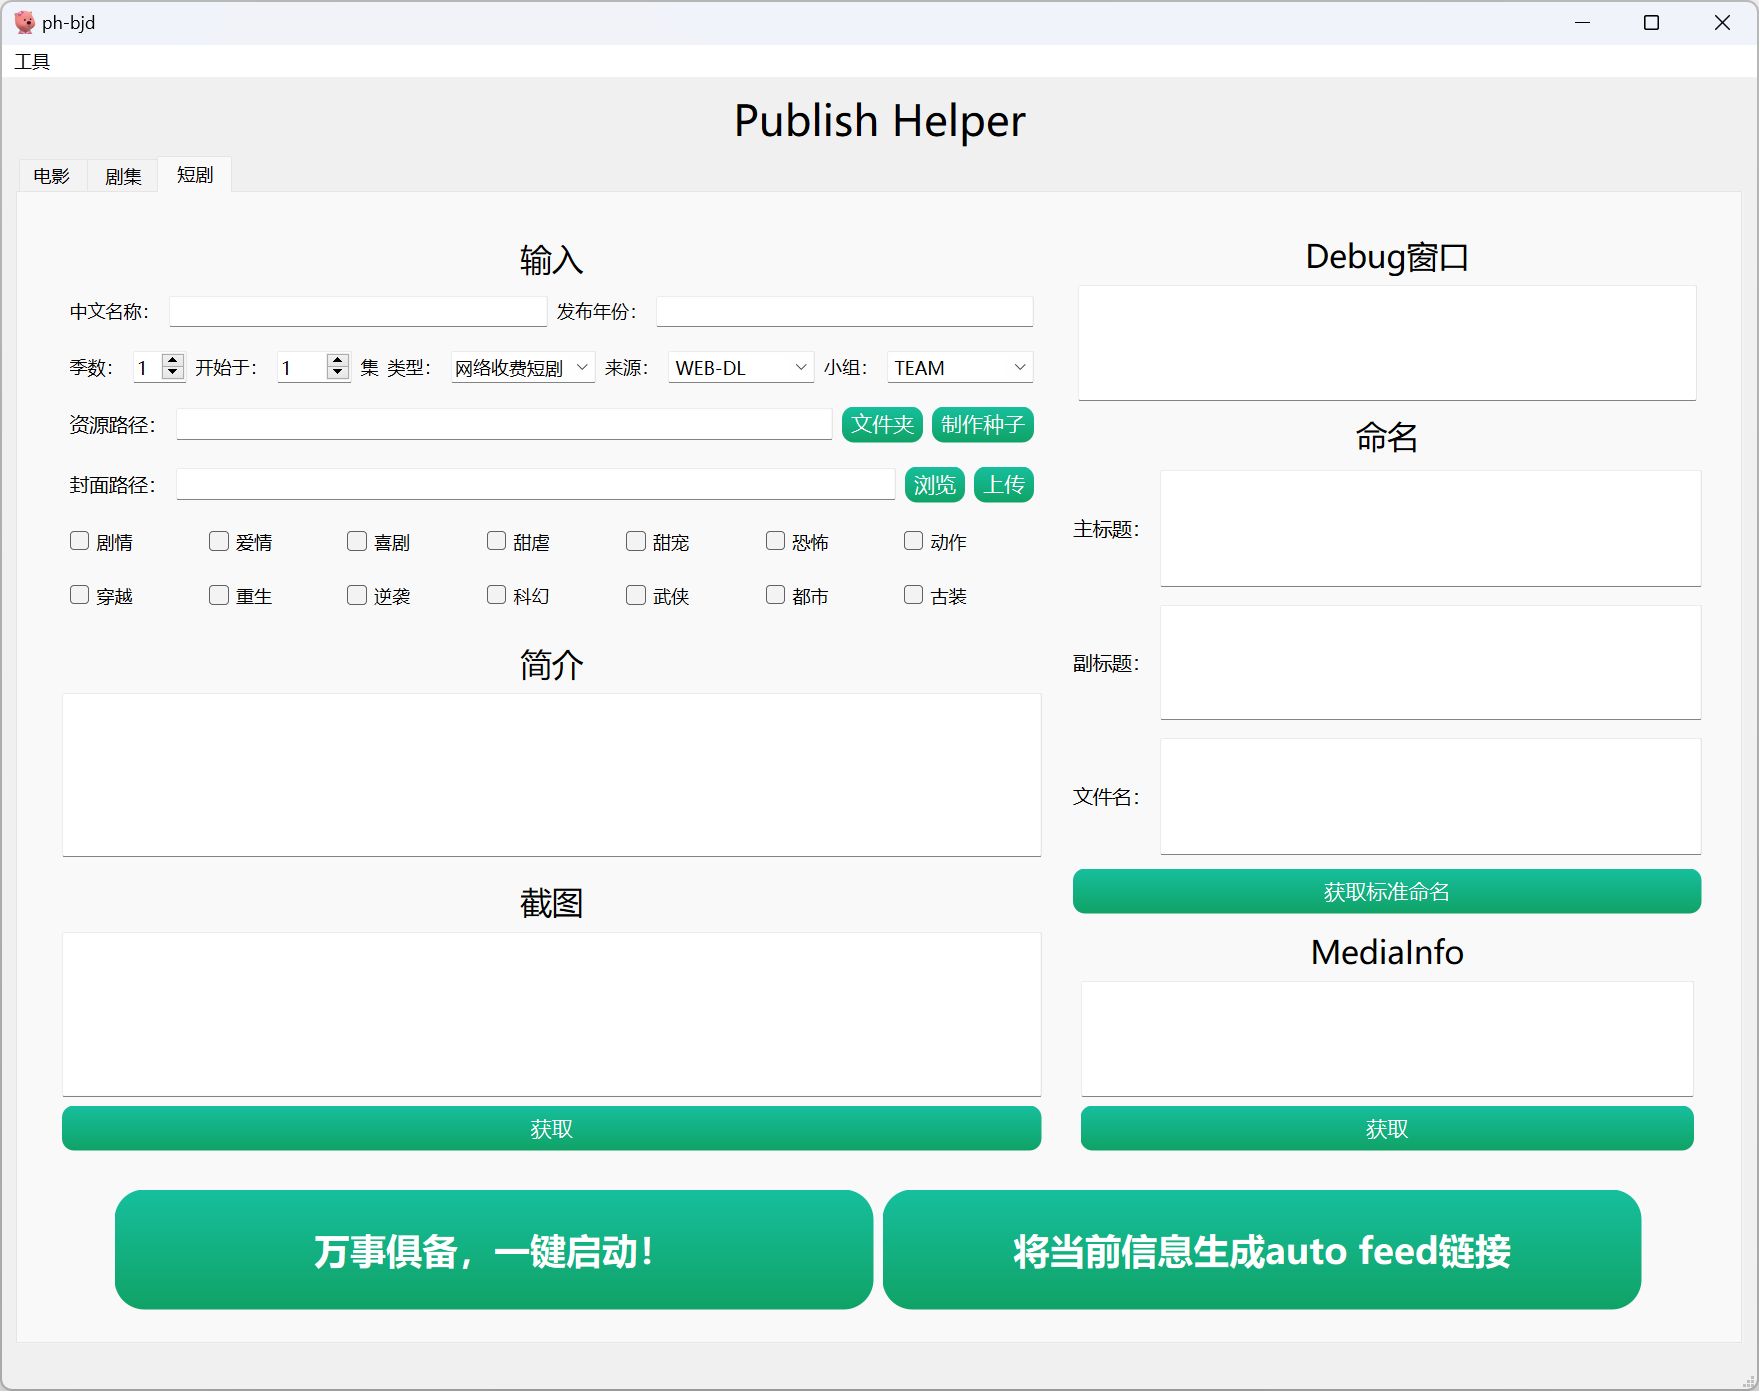Click the 浏览 button

(935, 484)
